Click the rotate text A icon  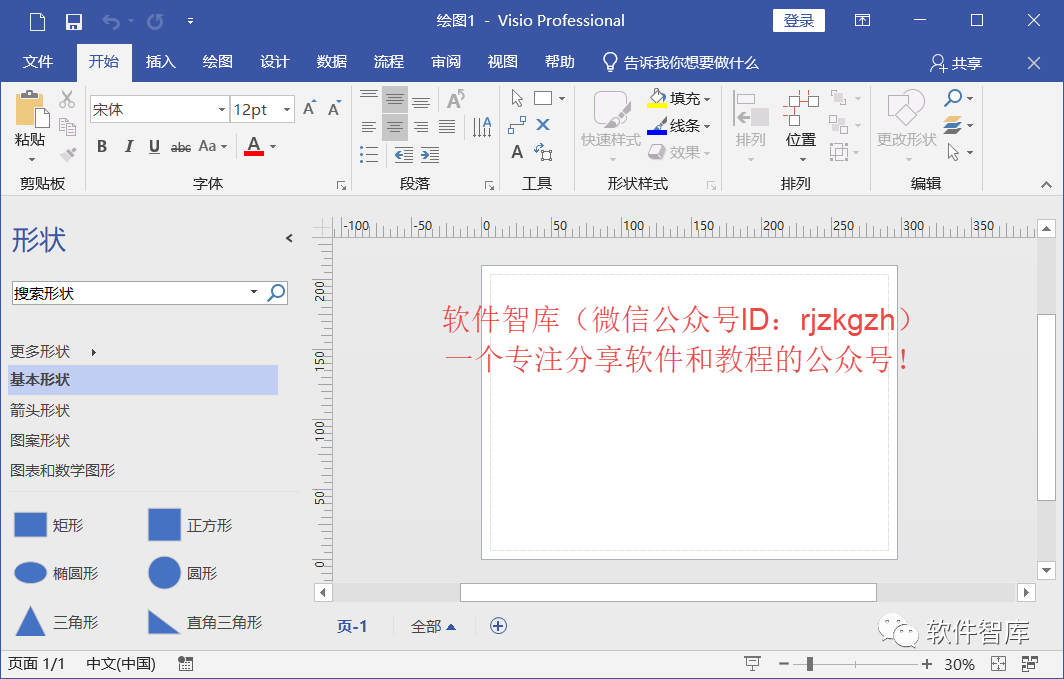point(456,100)
